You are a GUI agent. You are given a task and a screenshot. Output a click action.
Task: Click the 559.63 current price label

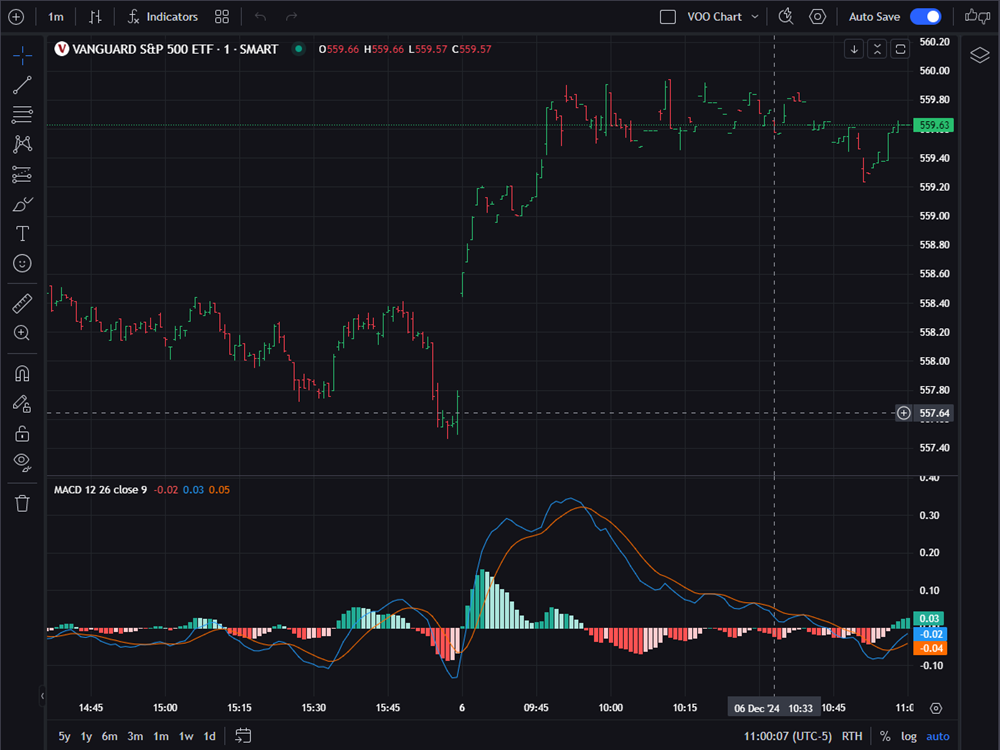[x=934, y=125]
